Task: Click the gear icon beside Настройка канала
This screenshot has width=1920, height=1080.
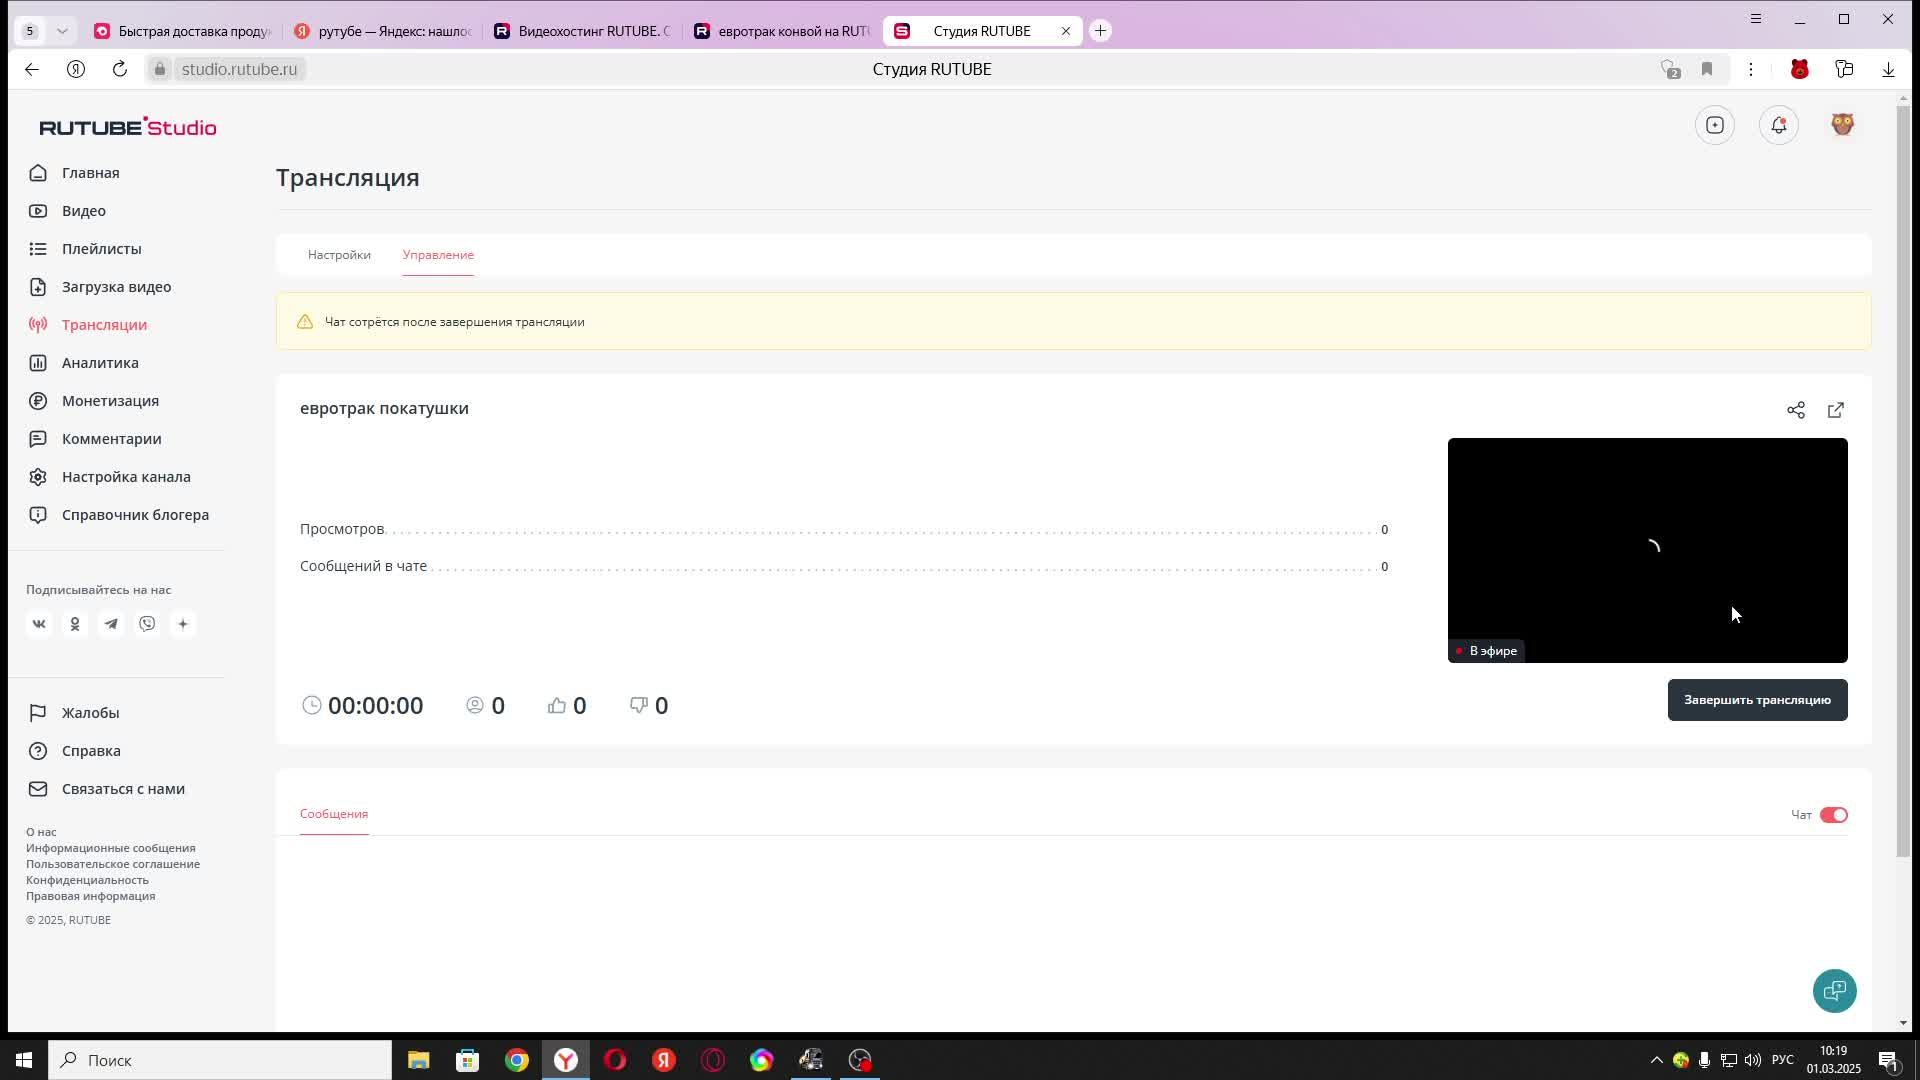Action: (x=38, y=477)
